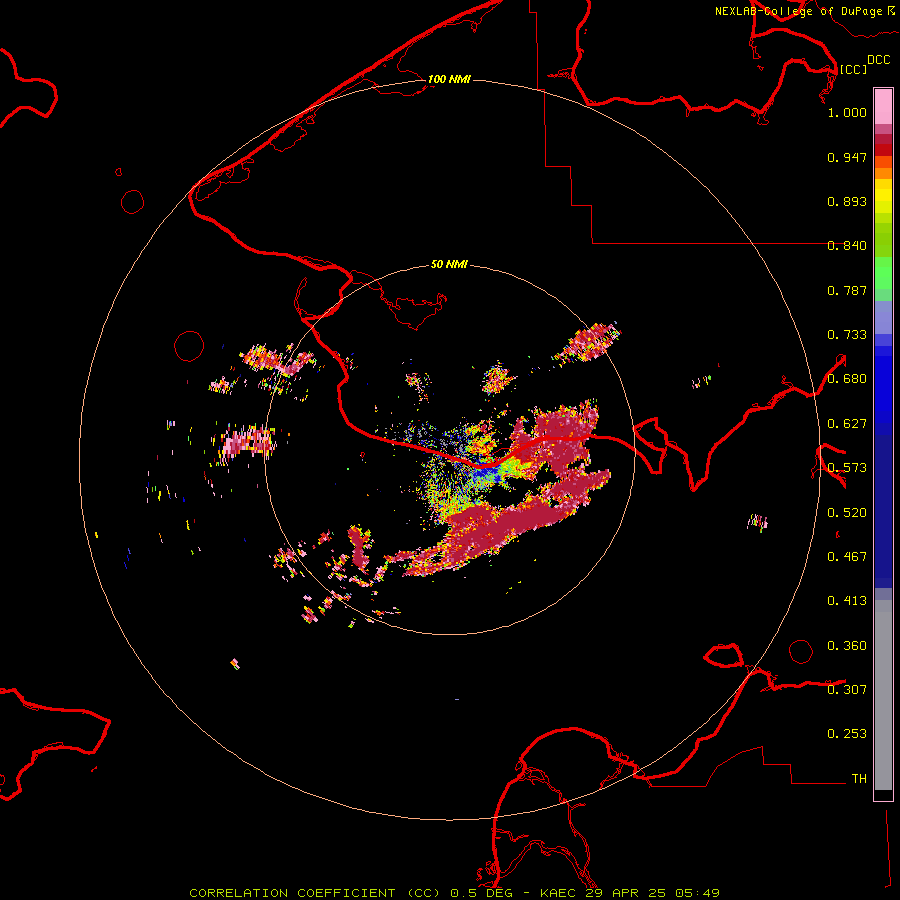Image resolution: width=900 pixels, height=900 pixels.
Task: Select the 0.893 scale value
Action: 847,201
